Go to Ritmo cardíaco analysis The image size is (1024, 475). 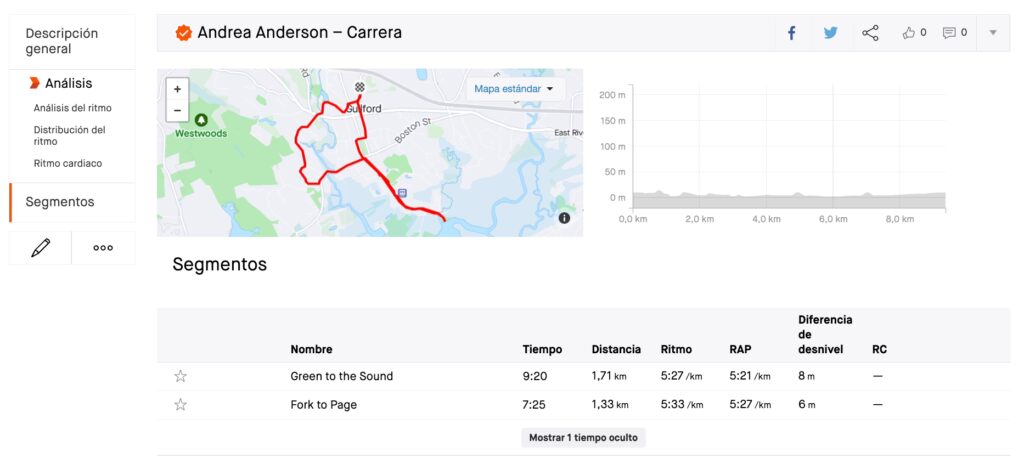(68, 163)
